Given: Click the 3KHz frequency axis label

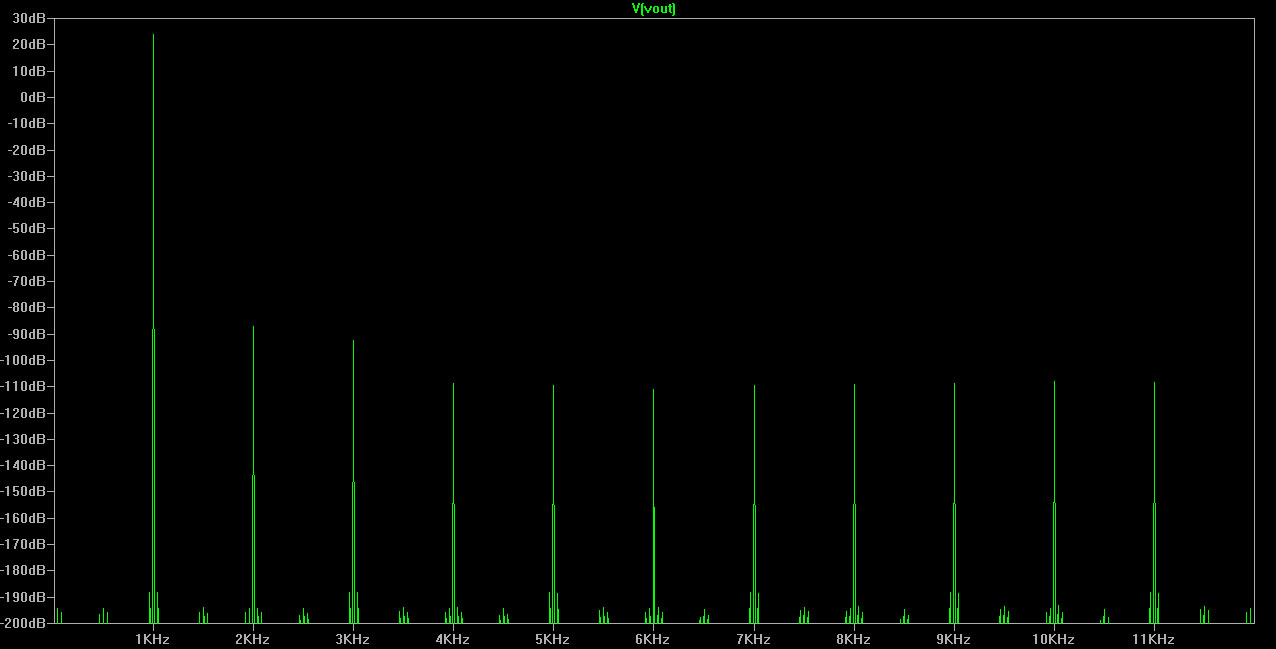Looking at the screenshot, I should click(353, 639).
